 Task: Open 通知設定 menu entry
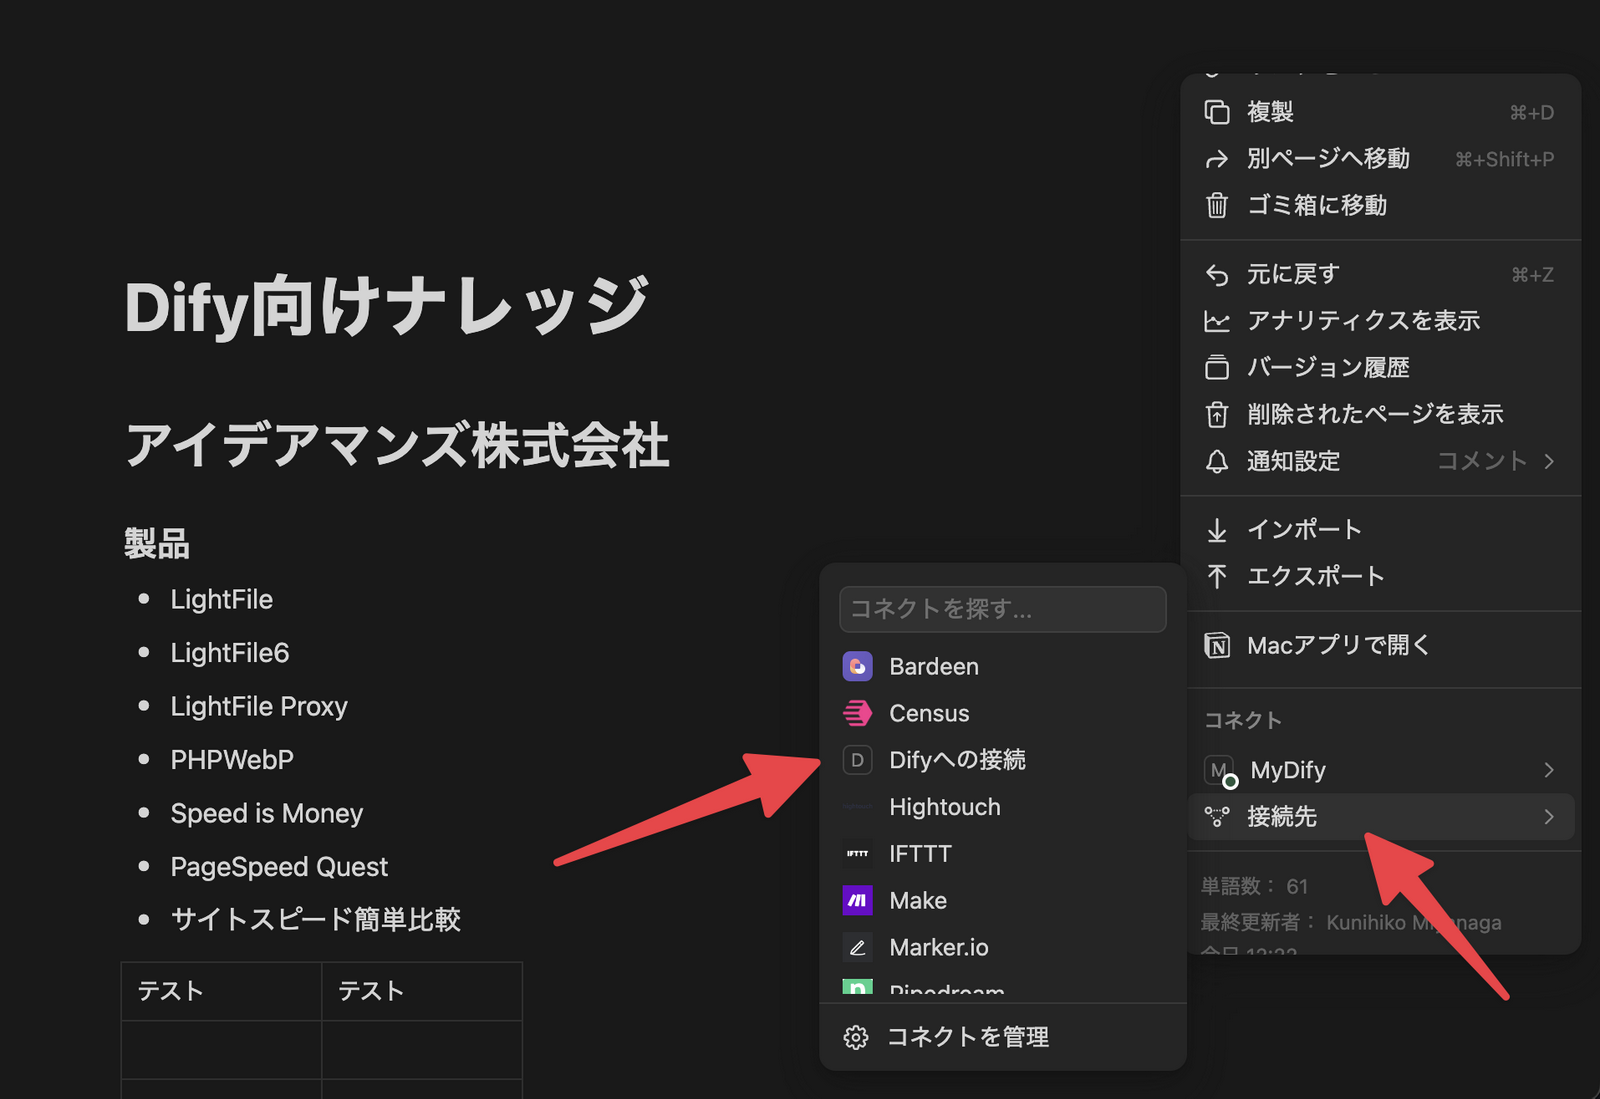(x=1380, y=461)
